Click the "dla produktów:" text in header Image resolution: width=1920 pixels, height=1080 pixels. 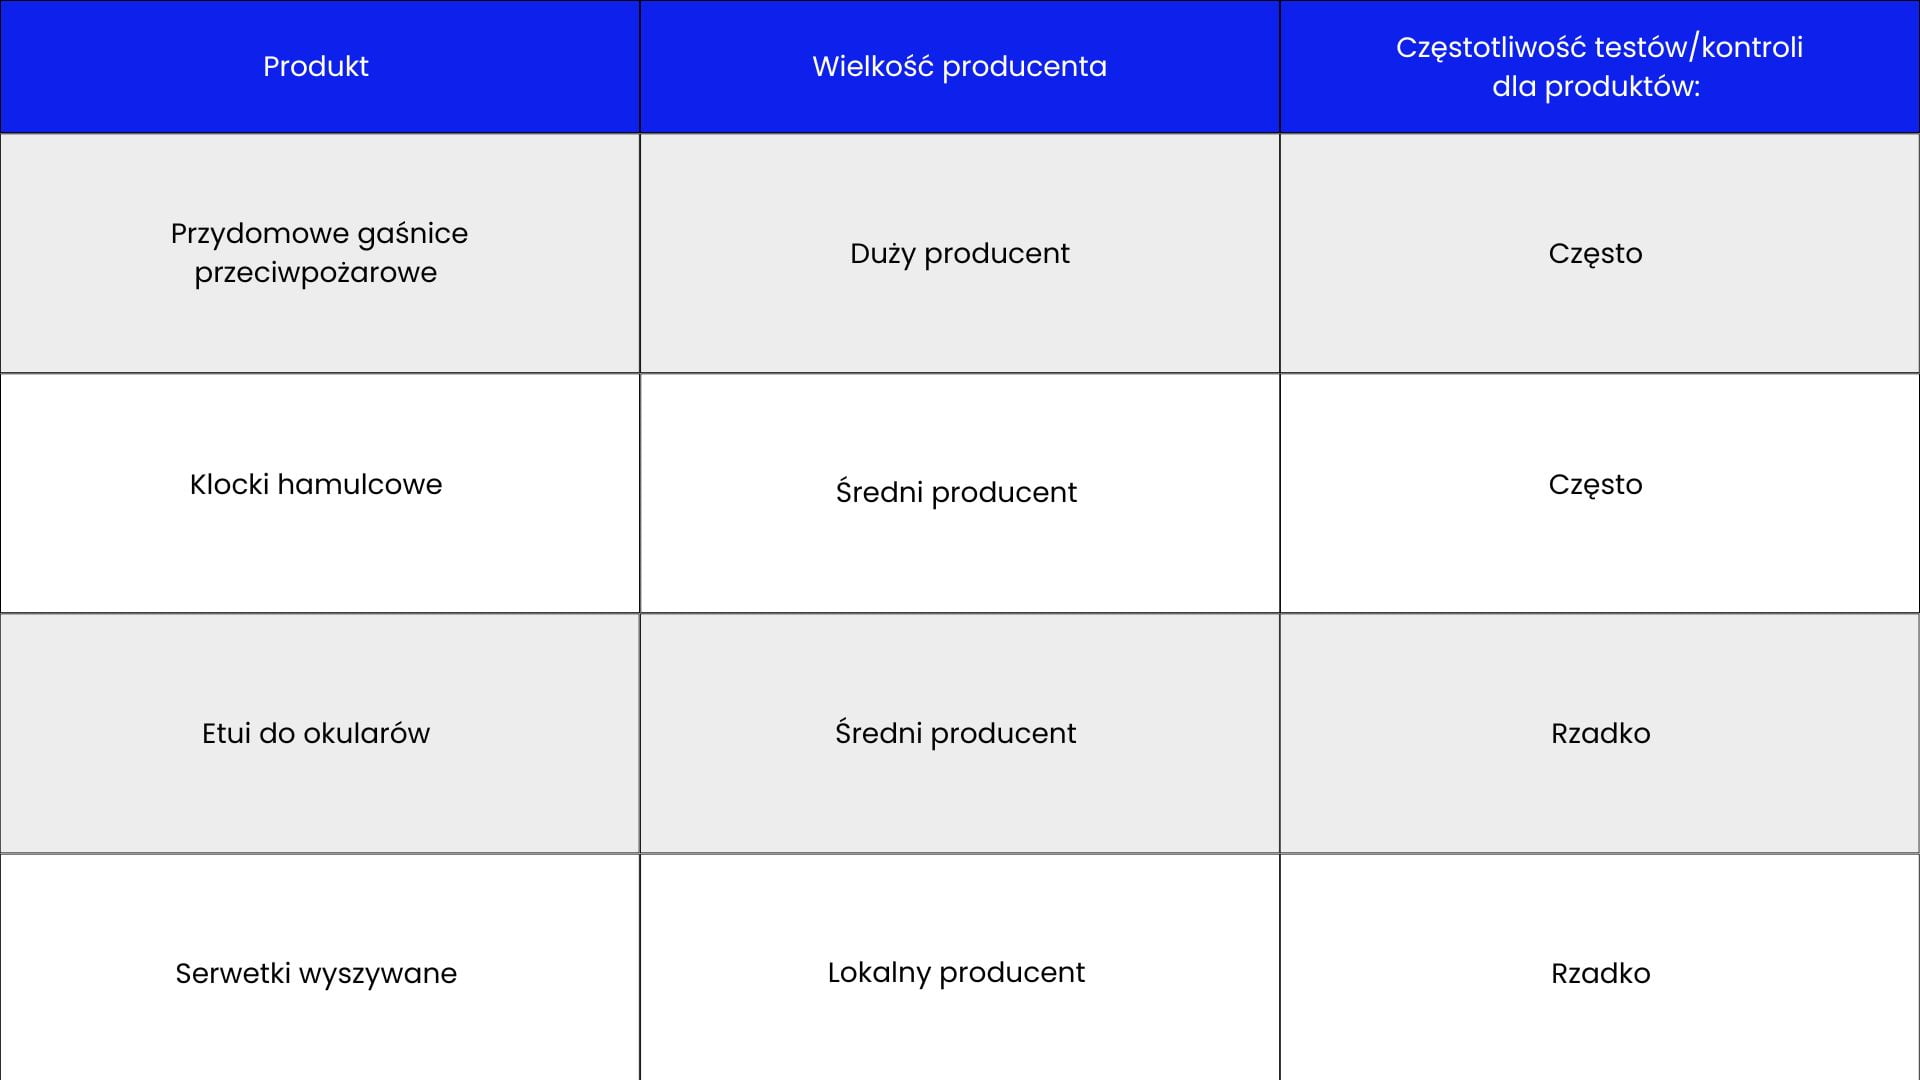point(1596,87)
